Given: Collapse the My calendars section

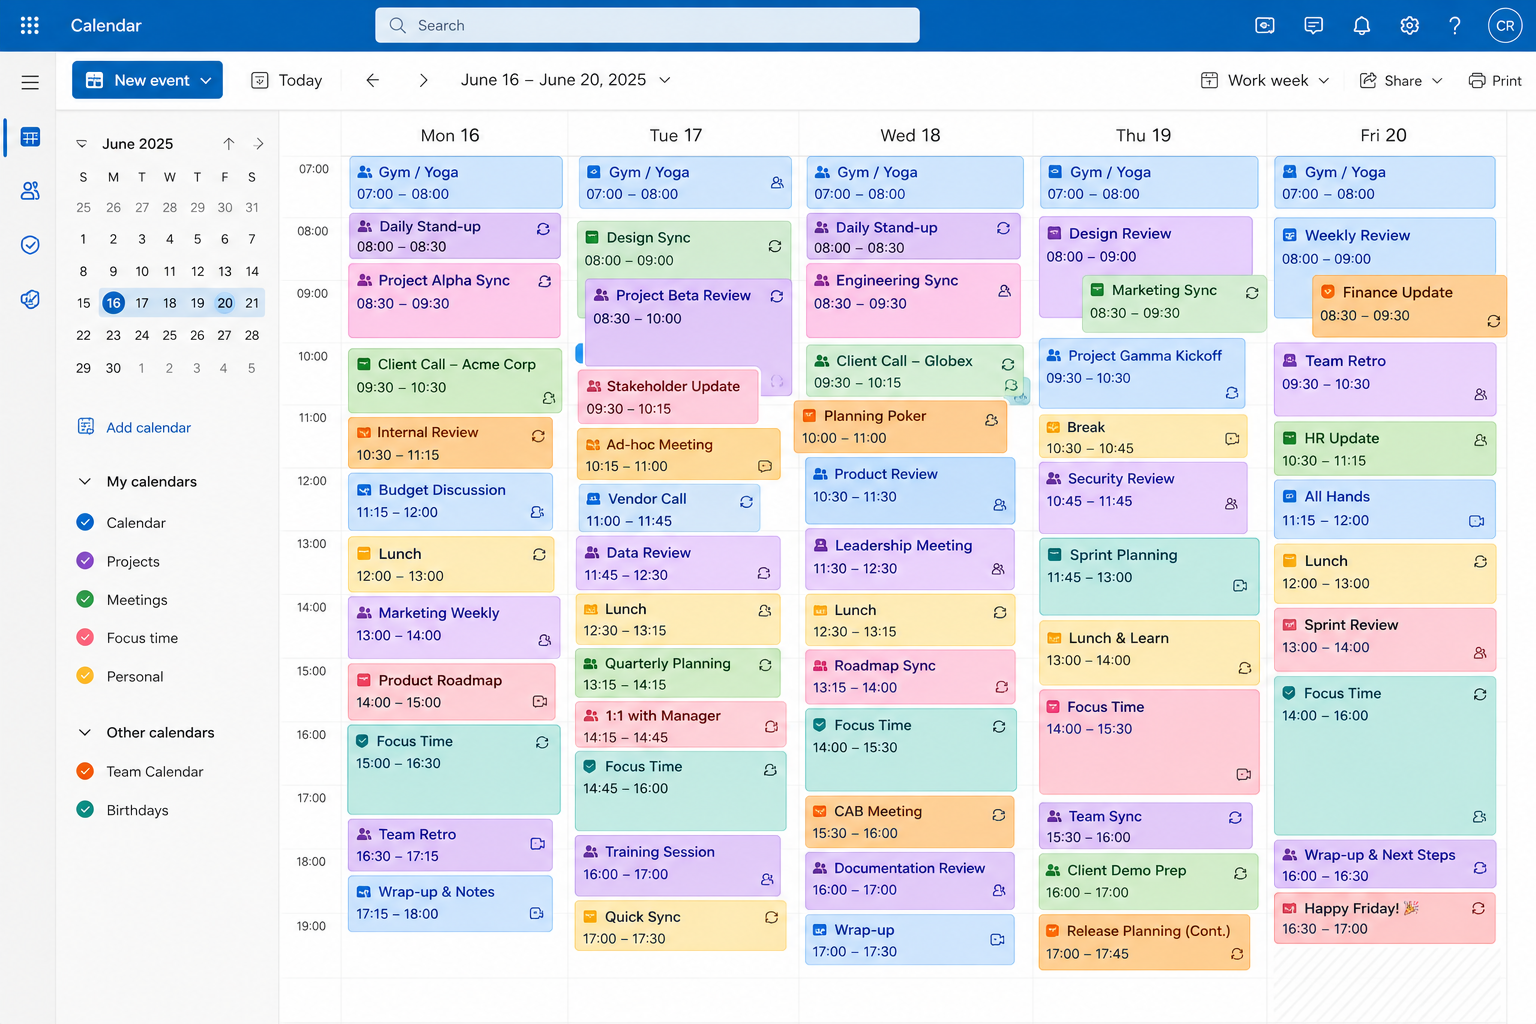Looking at the screenshot, I should [x=85, y=482].
